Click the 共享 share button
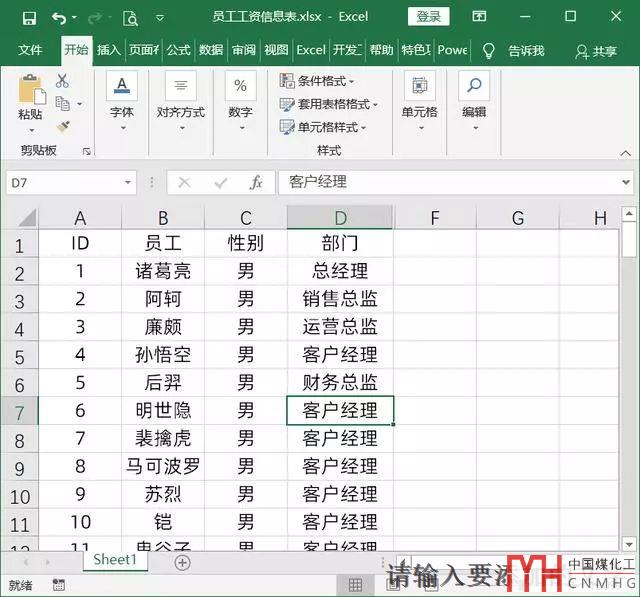 coord(596,51)
